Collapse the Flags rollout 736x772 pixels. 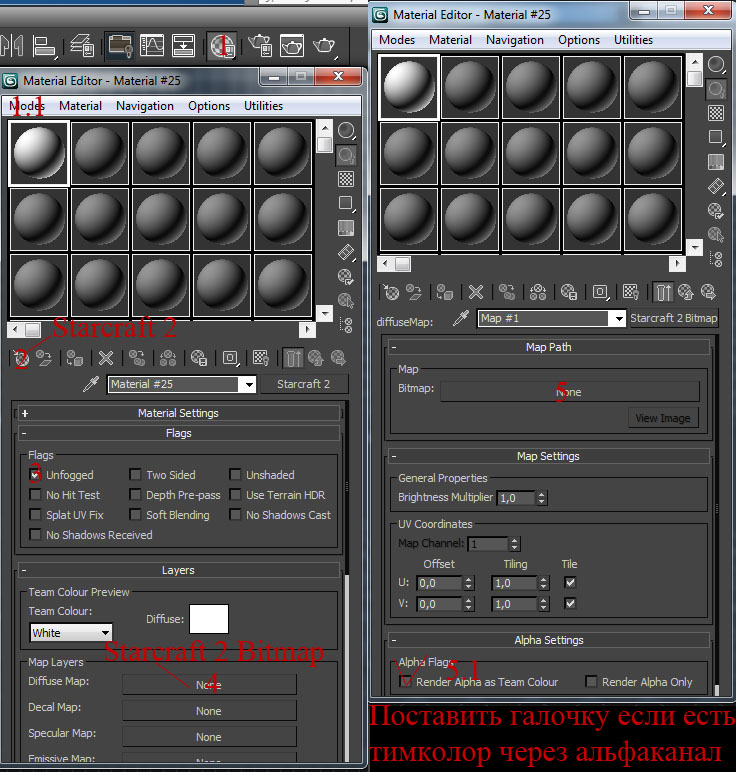click(178, 433)
